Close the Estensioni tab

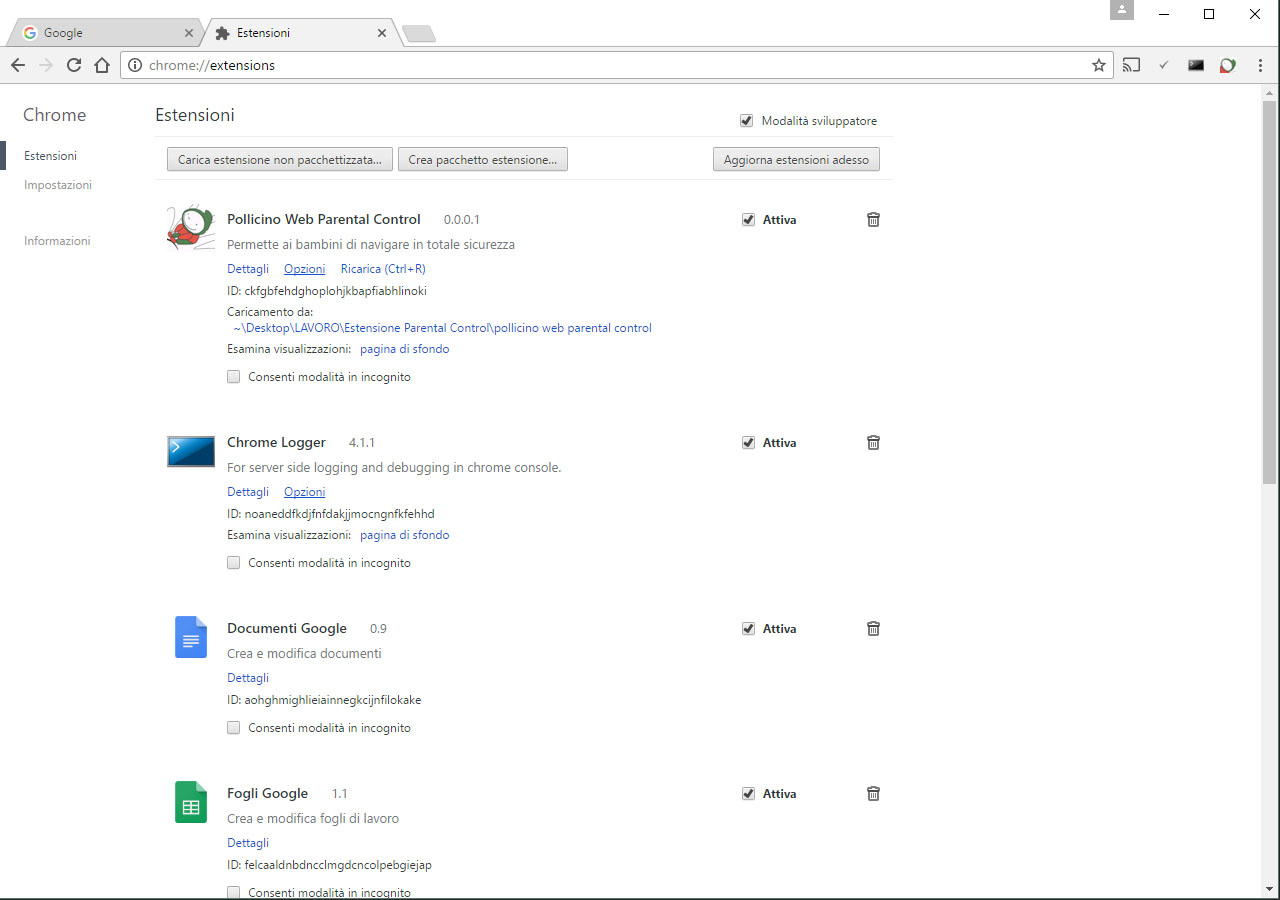pos(382,33)
